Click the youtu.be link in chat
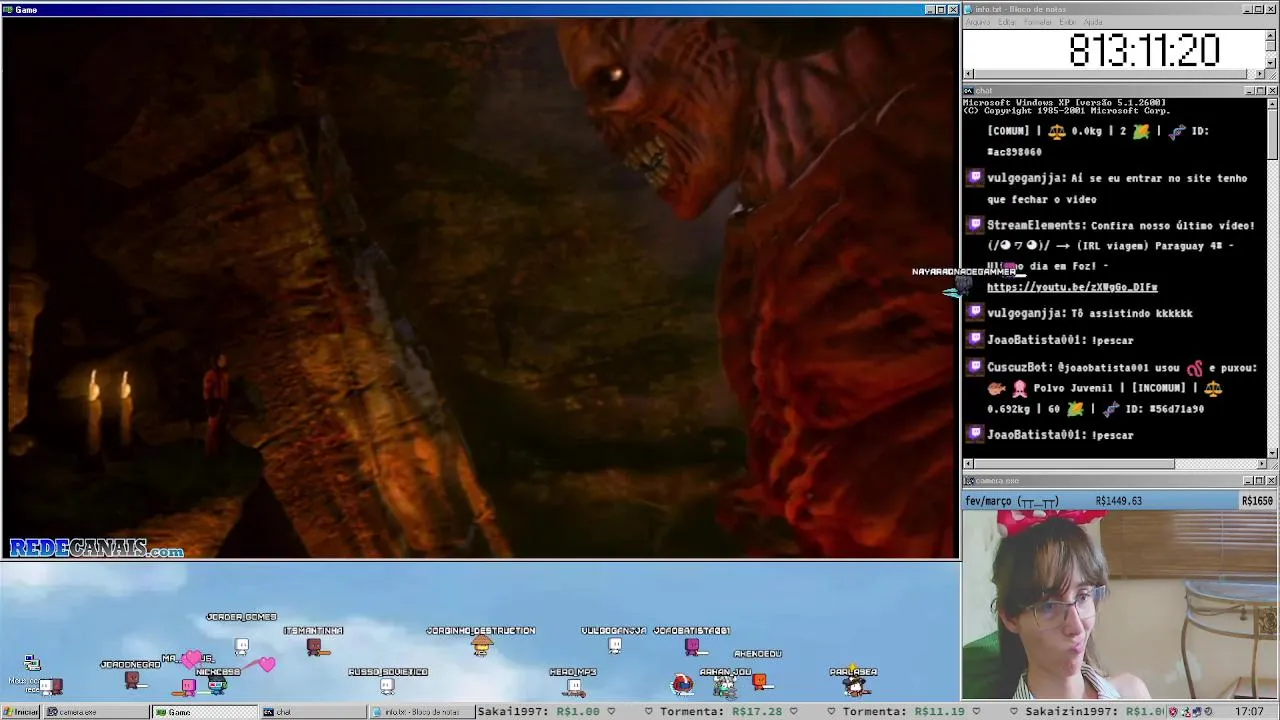1280x720 pixels. click(1072, 287)
